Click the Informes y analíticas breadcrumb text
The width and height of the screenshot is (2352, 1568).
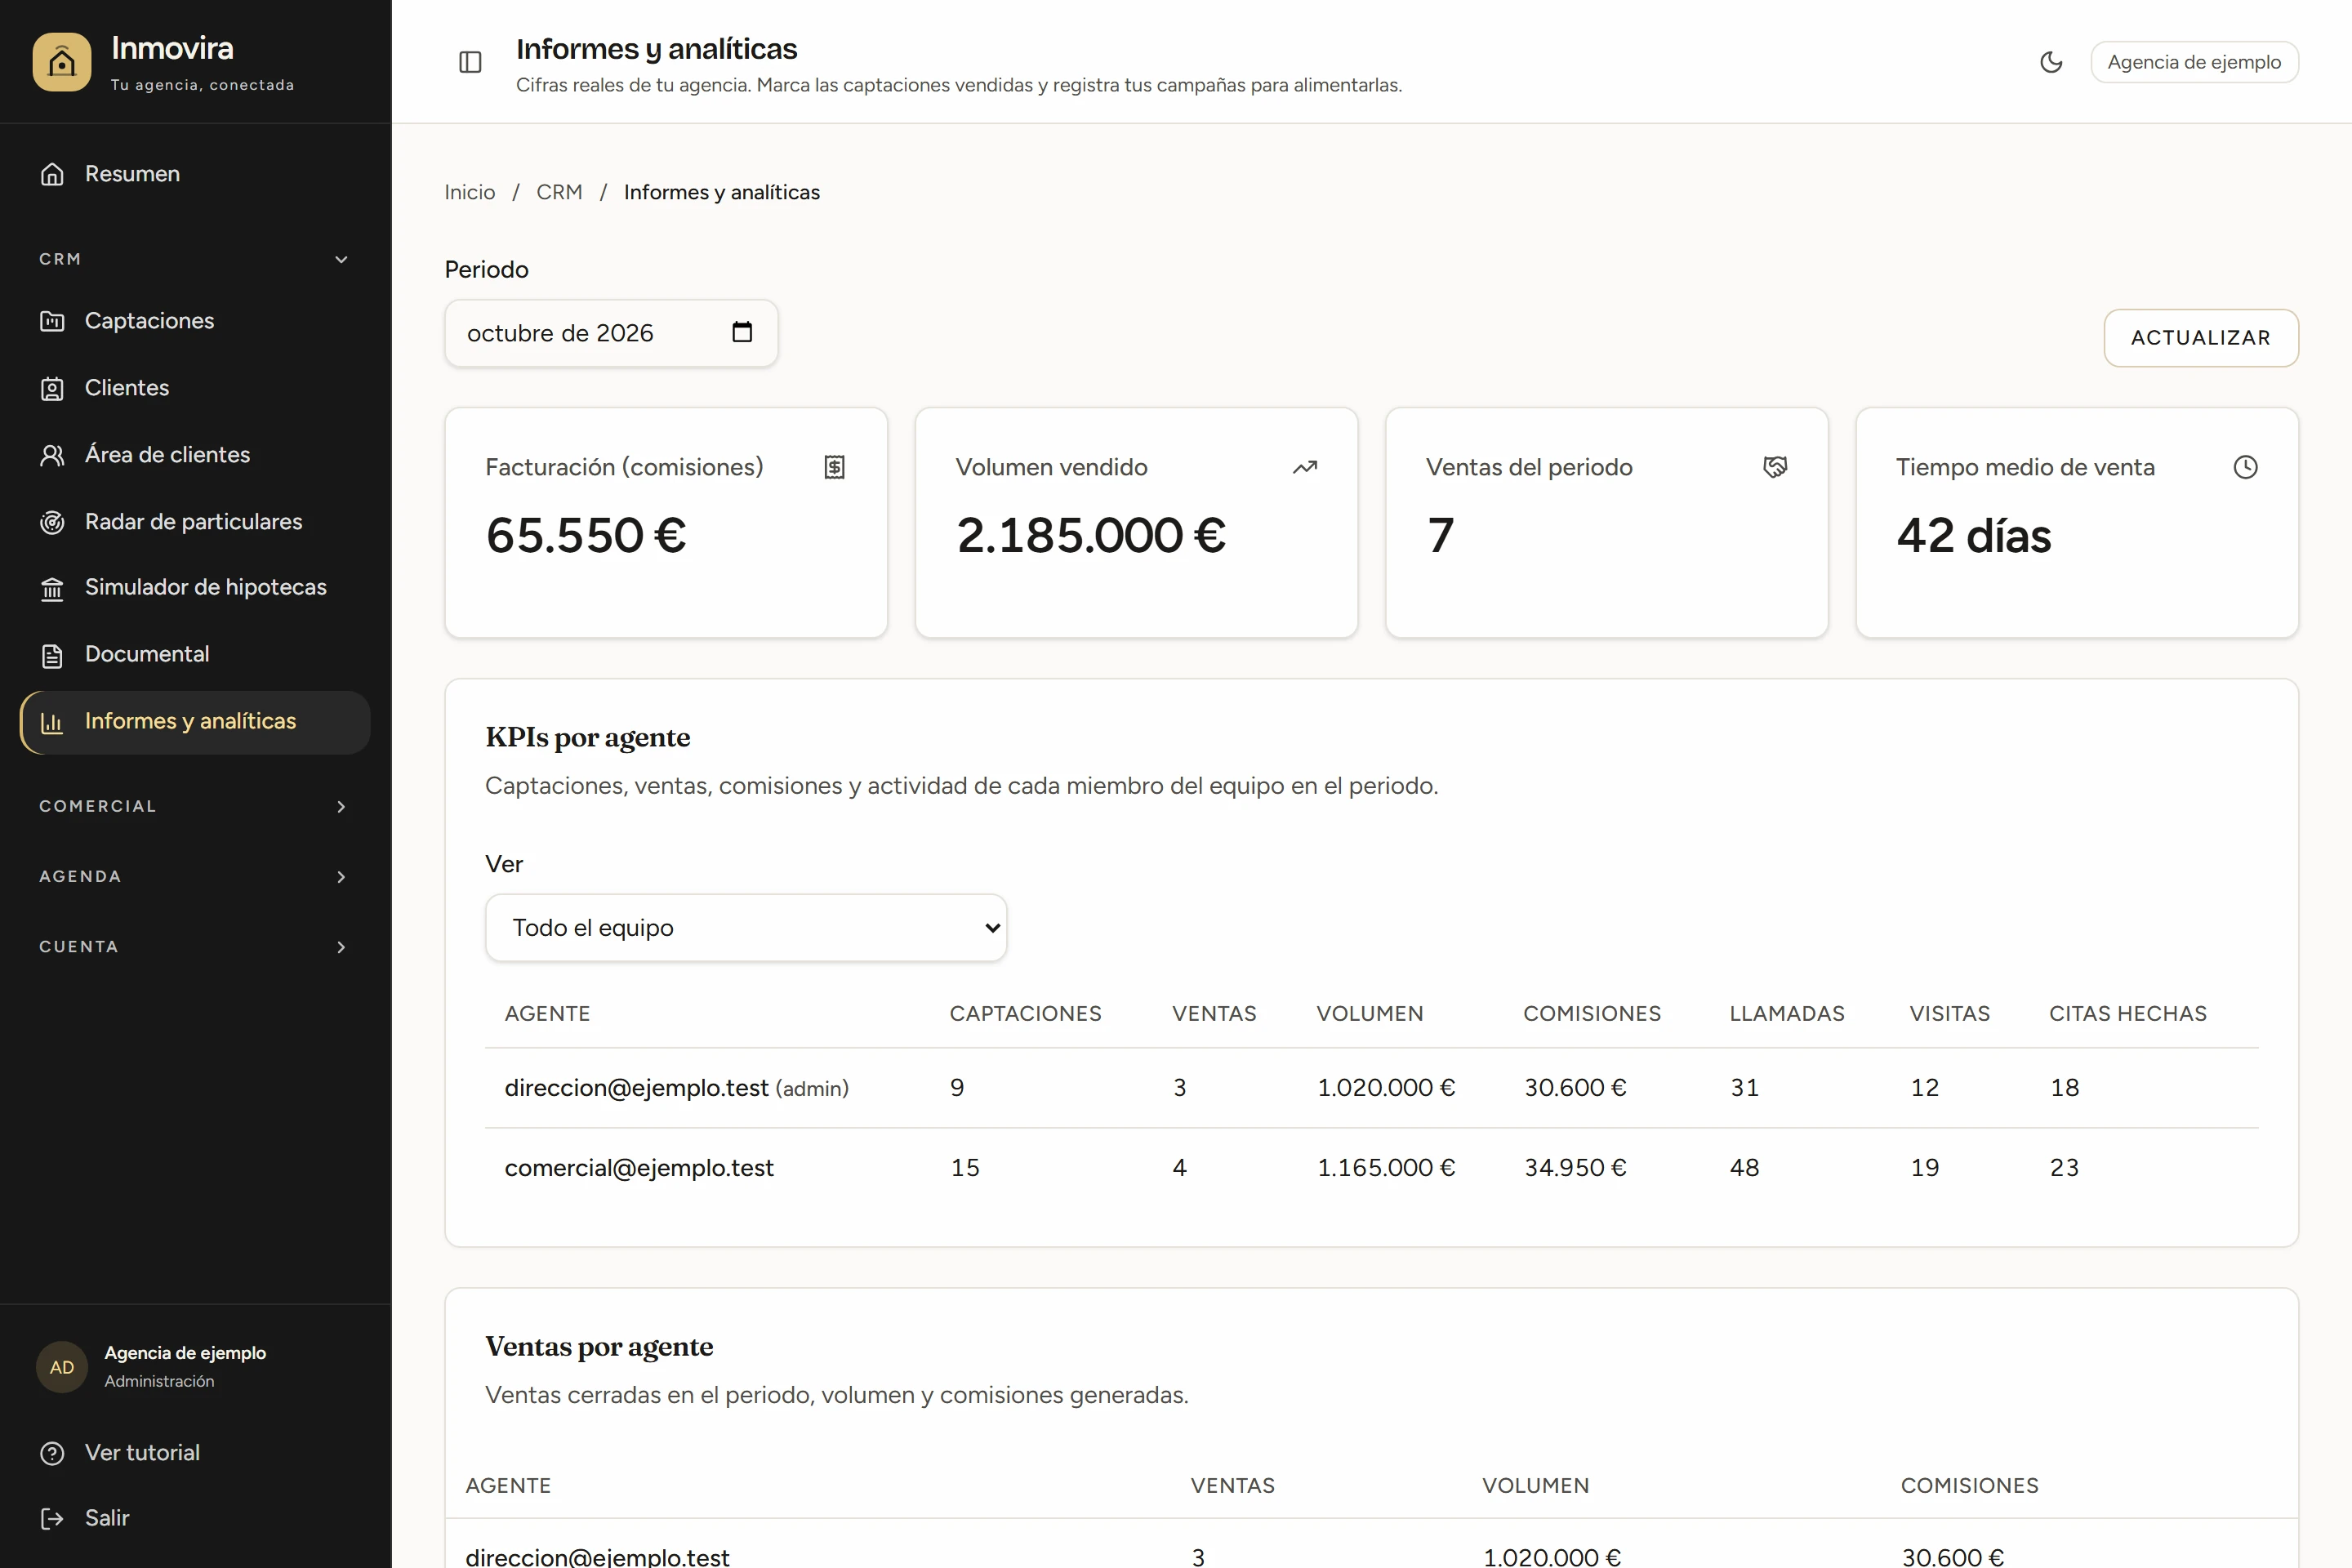pos(722,192)
